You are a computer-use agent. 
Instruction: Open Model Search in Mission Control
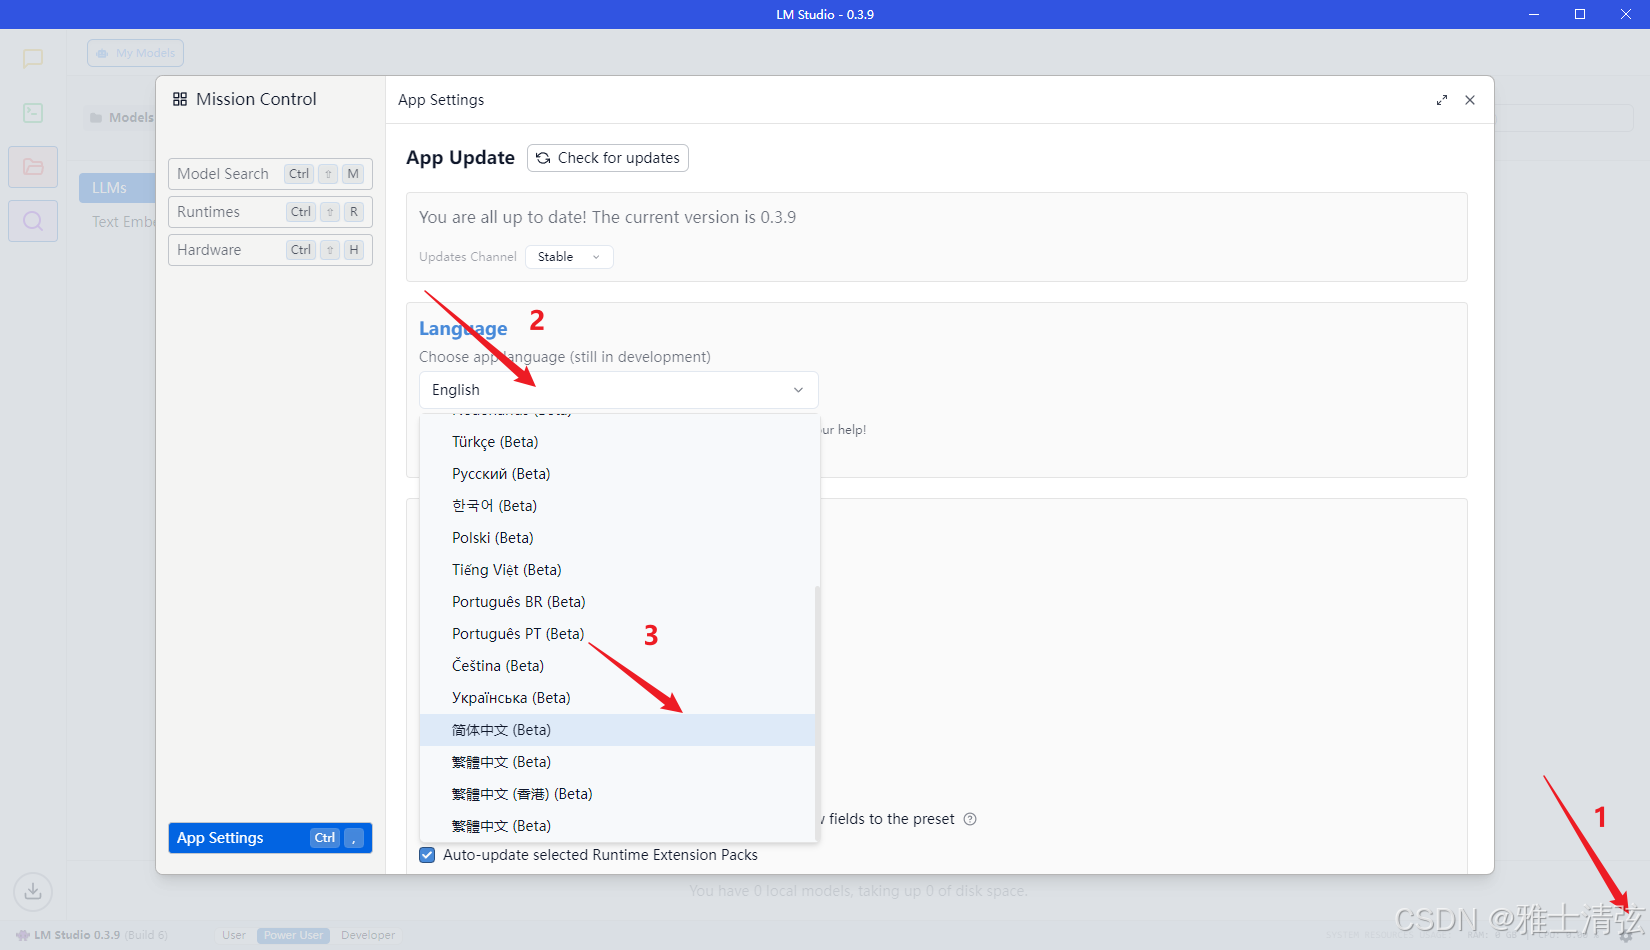(270, 174)
